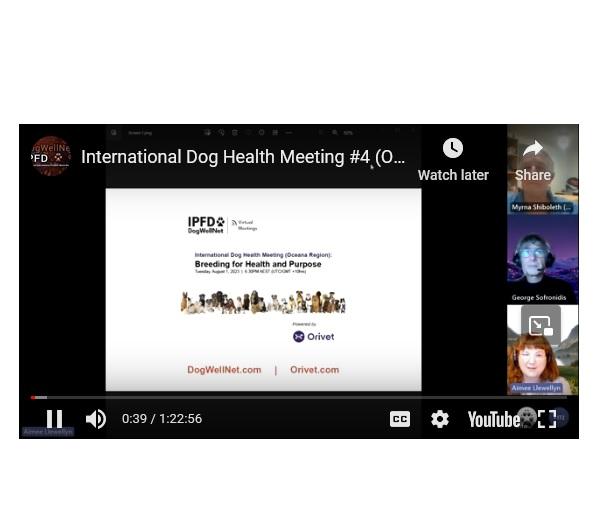Click the Orivet.com link on slide

[314, 370]
